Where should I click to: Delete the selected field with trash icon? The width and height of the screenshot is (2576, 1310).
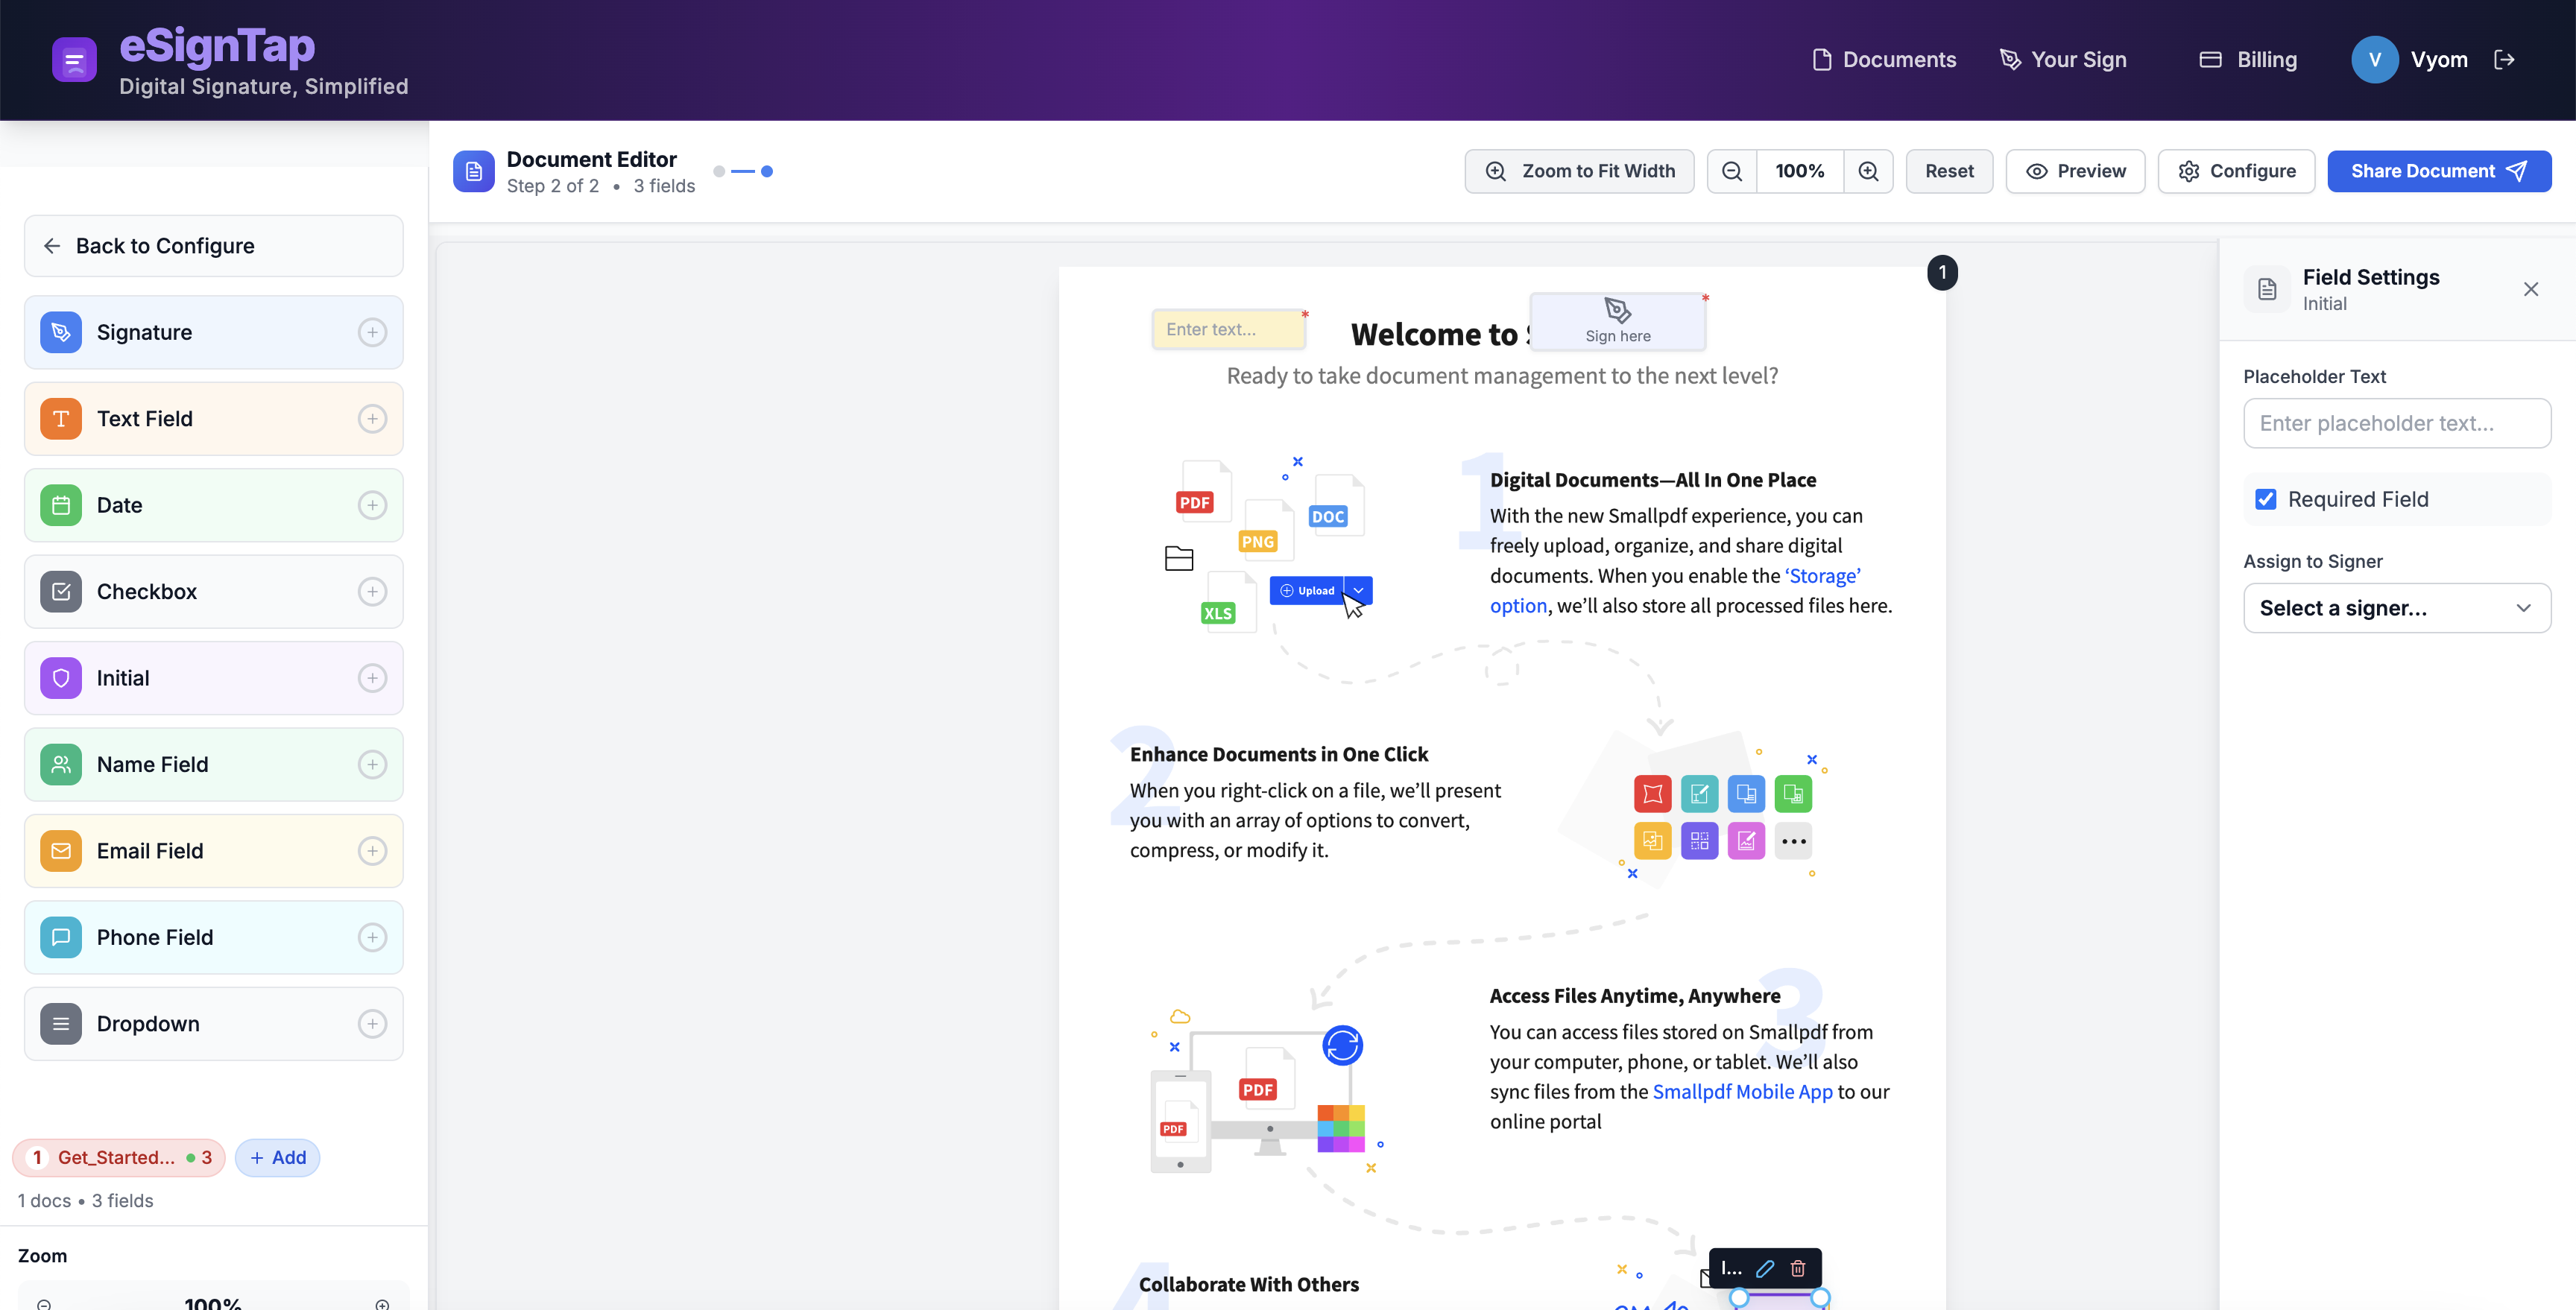(1798, 1269)
